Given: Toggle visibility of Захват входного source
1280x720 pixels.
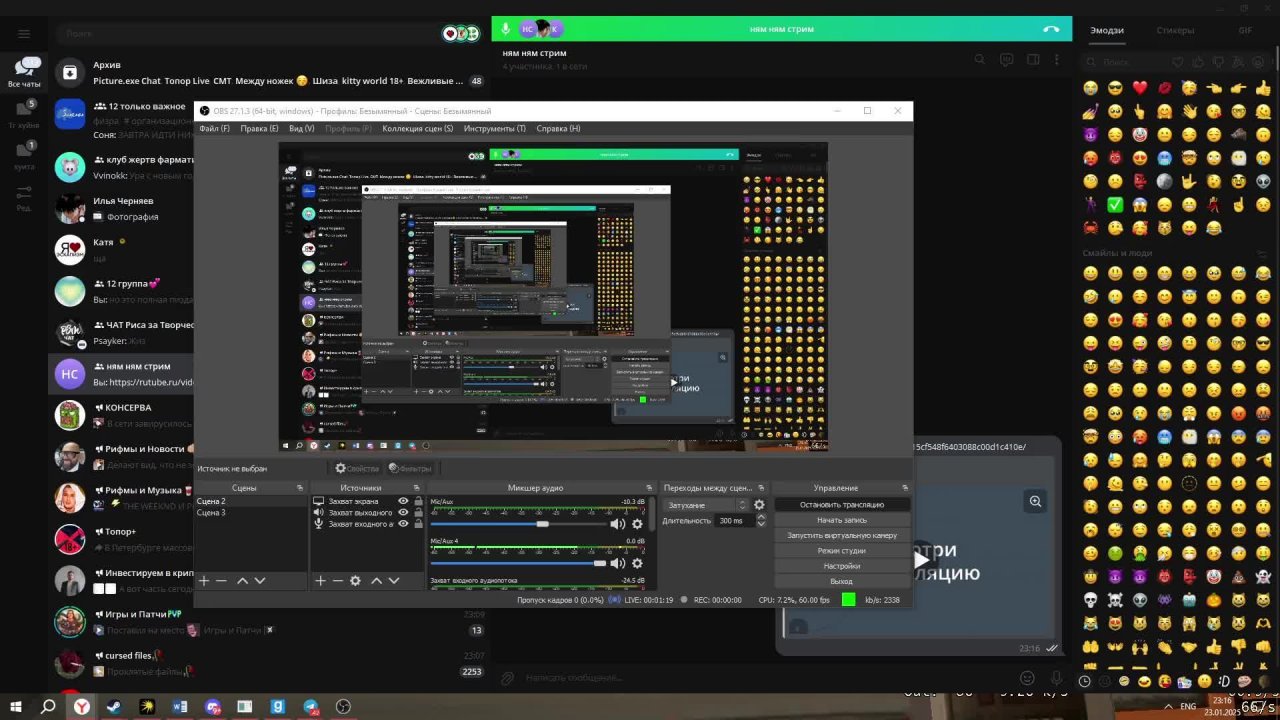Looking at the screenshot, I should point(403,524).
